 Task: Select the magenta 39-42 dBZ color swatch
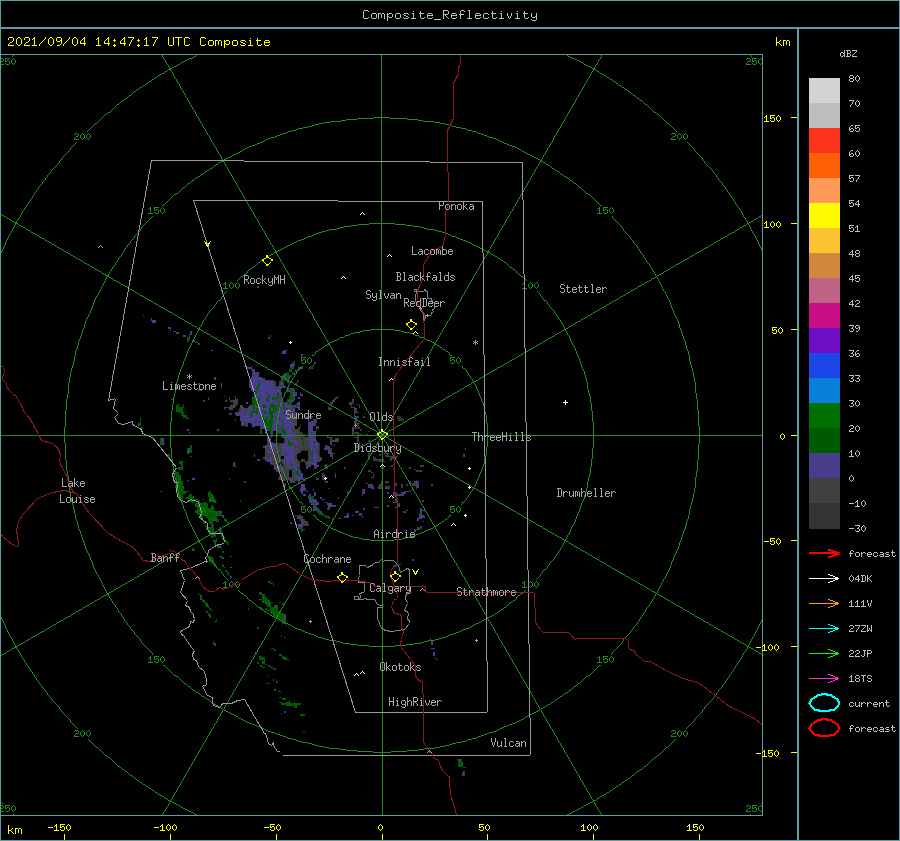824,316
